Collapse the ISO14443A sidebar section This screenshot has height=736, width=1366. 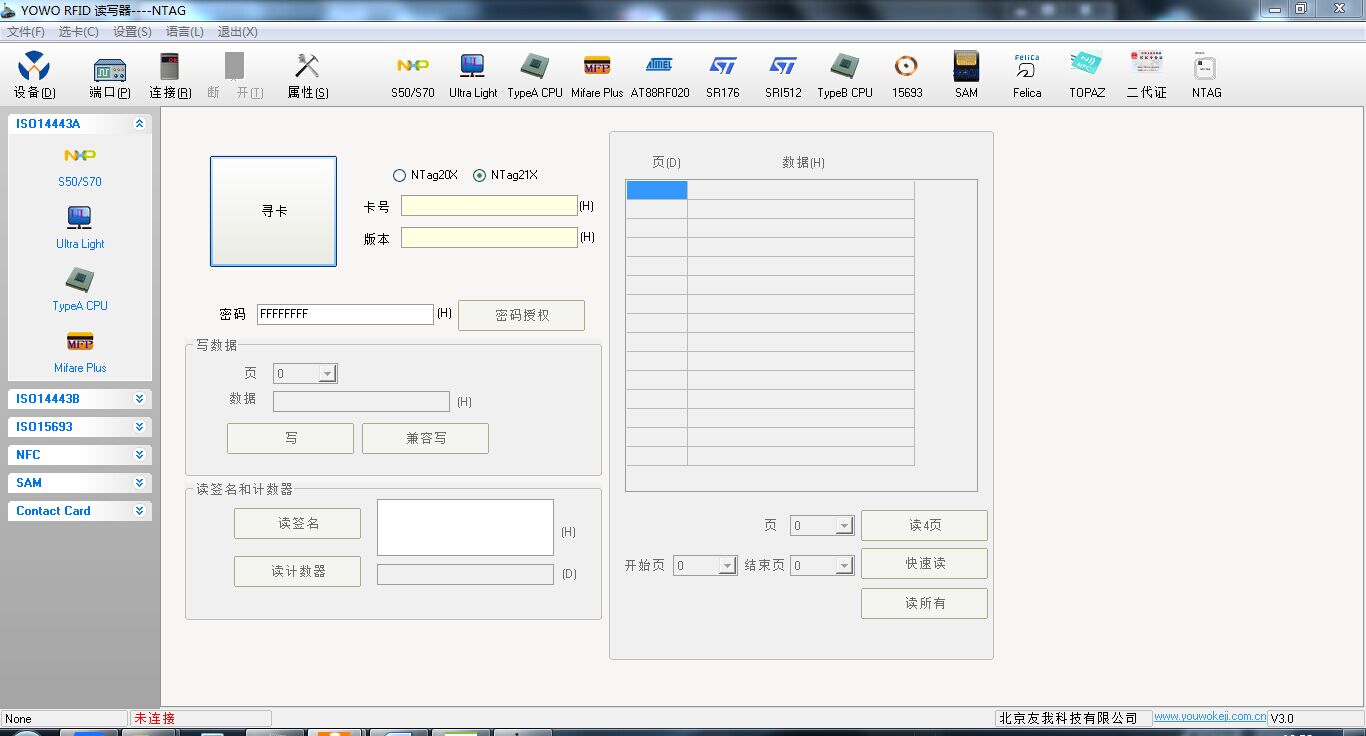(139, 124)
